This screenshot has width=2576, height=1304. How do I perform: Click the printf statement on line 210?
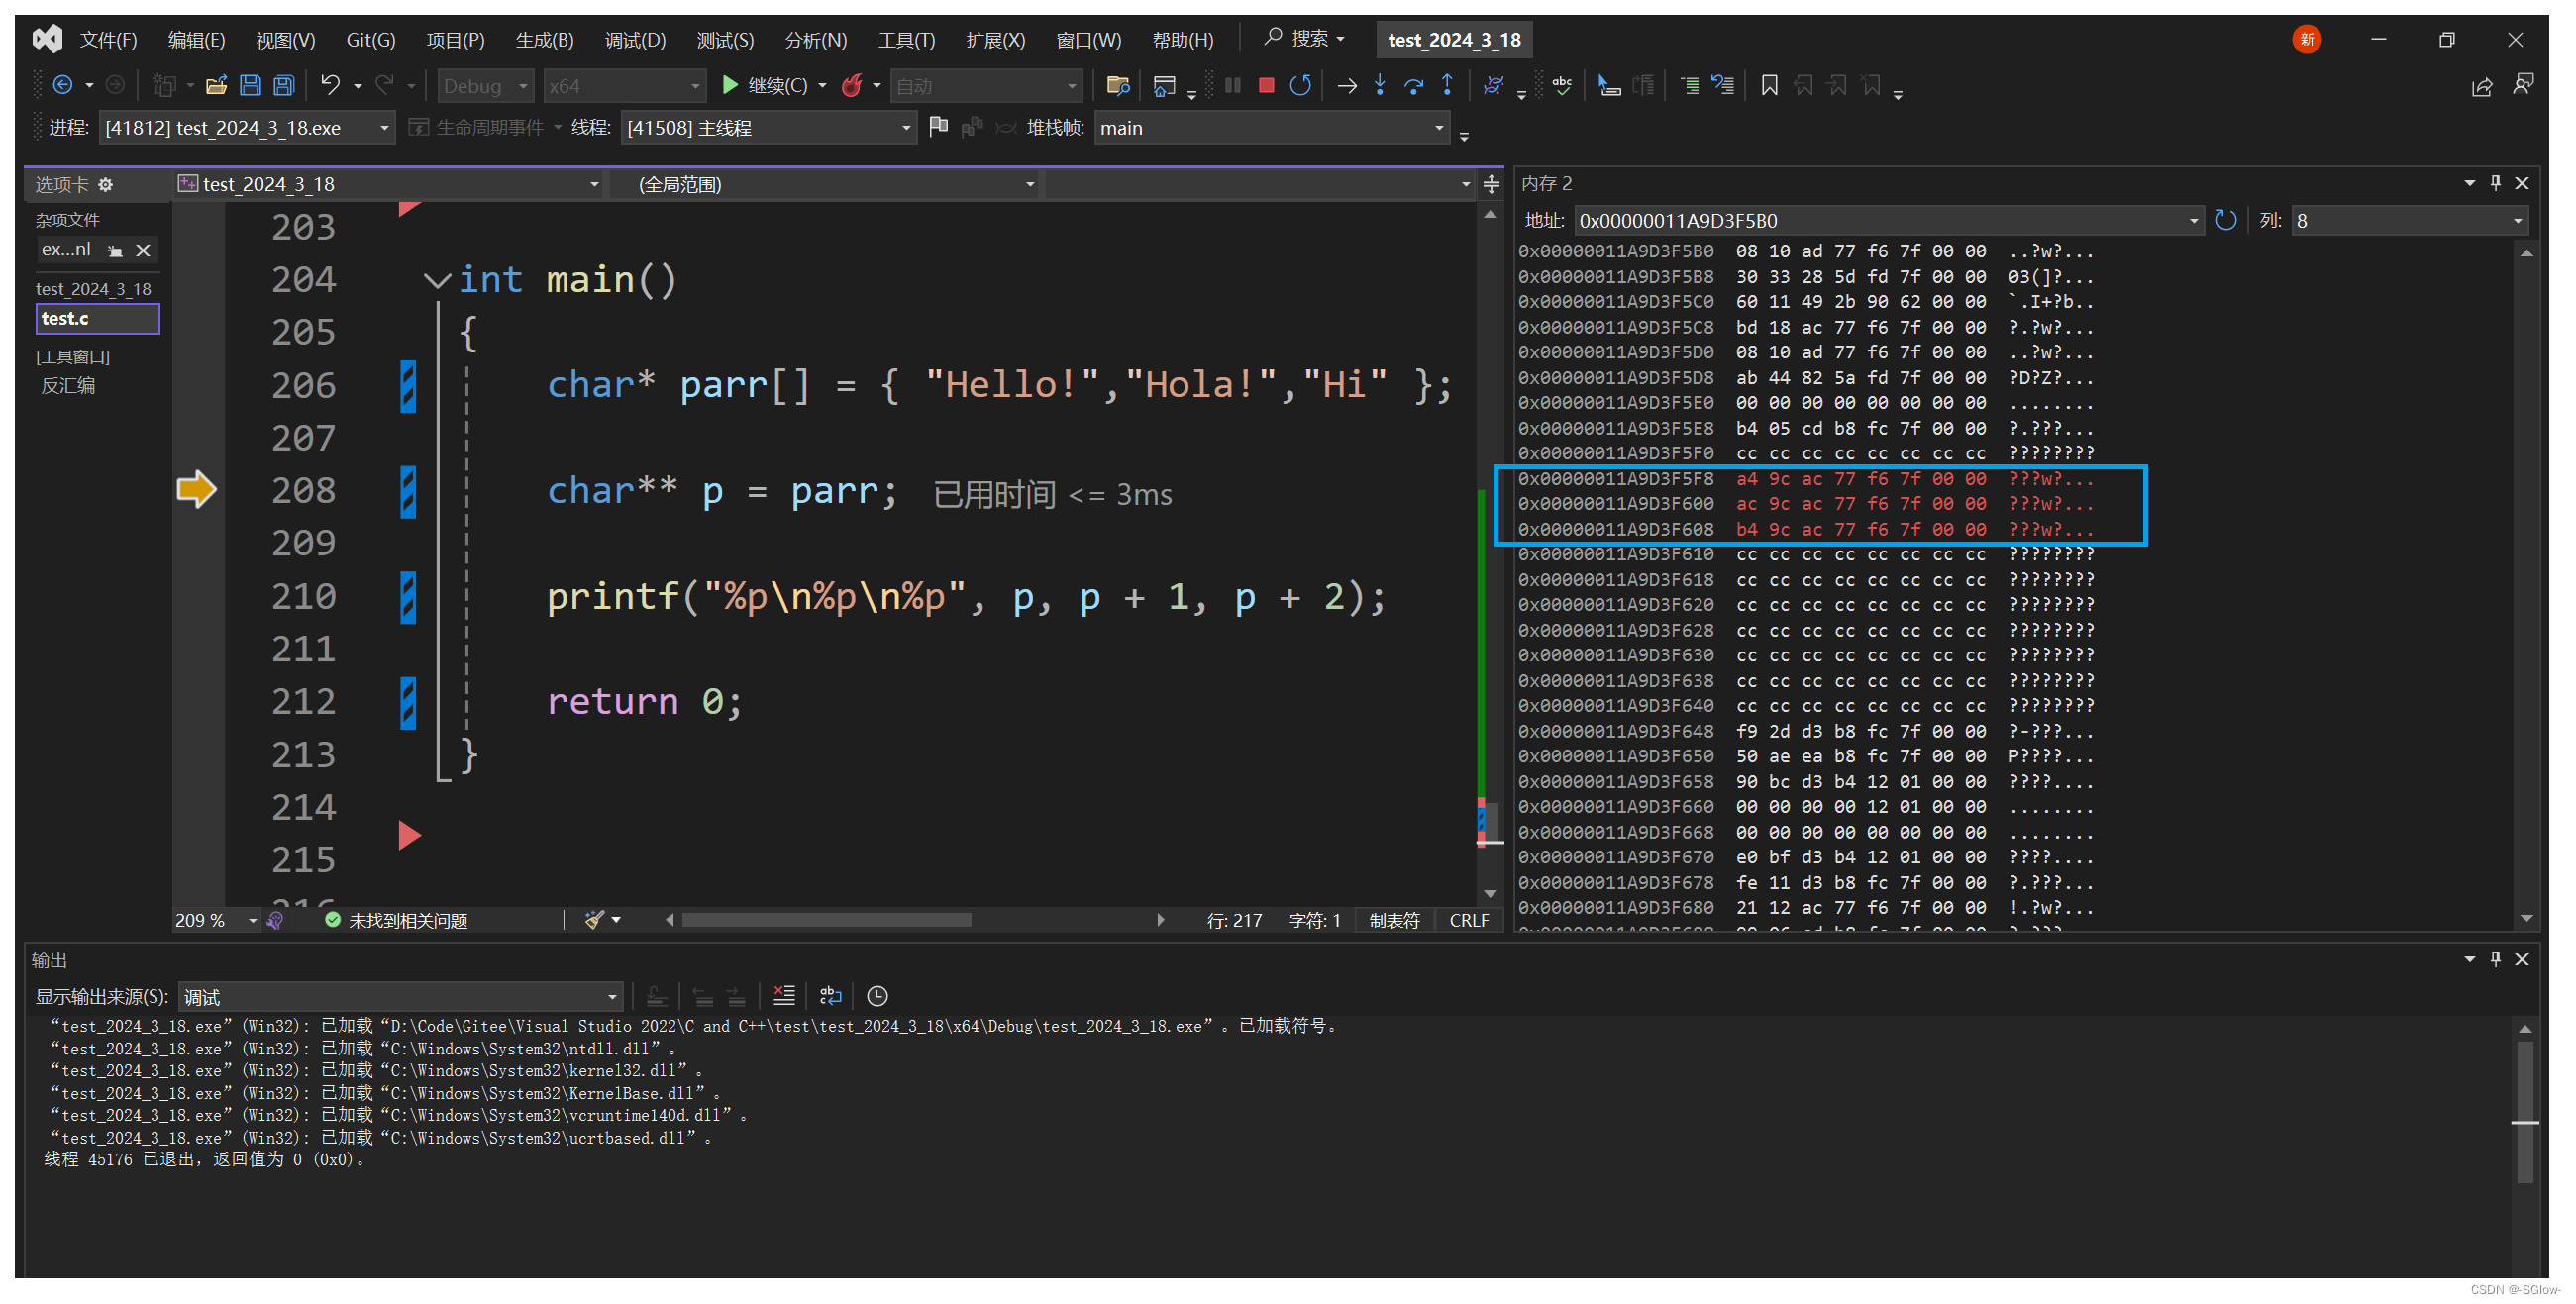[965, 598]
